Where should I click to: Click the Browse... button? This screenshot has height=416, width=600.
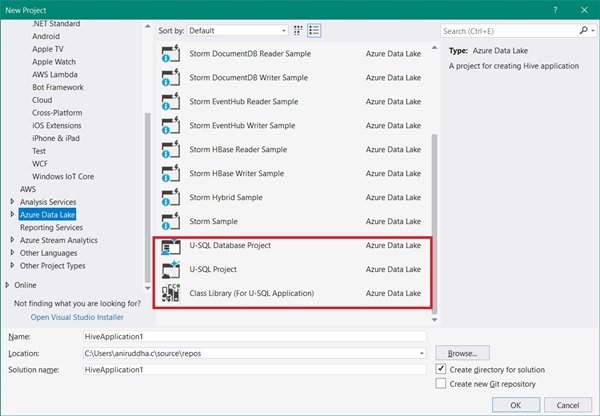pos(462,353)
